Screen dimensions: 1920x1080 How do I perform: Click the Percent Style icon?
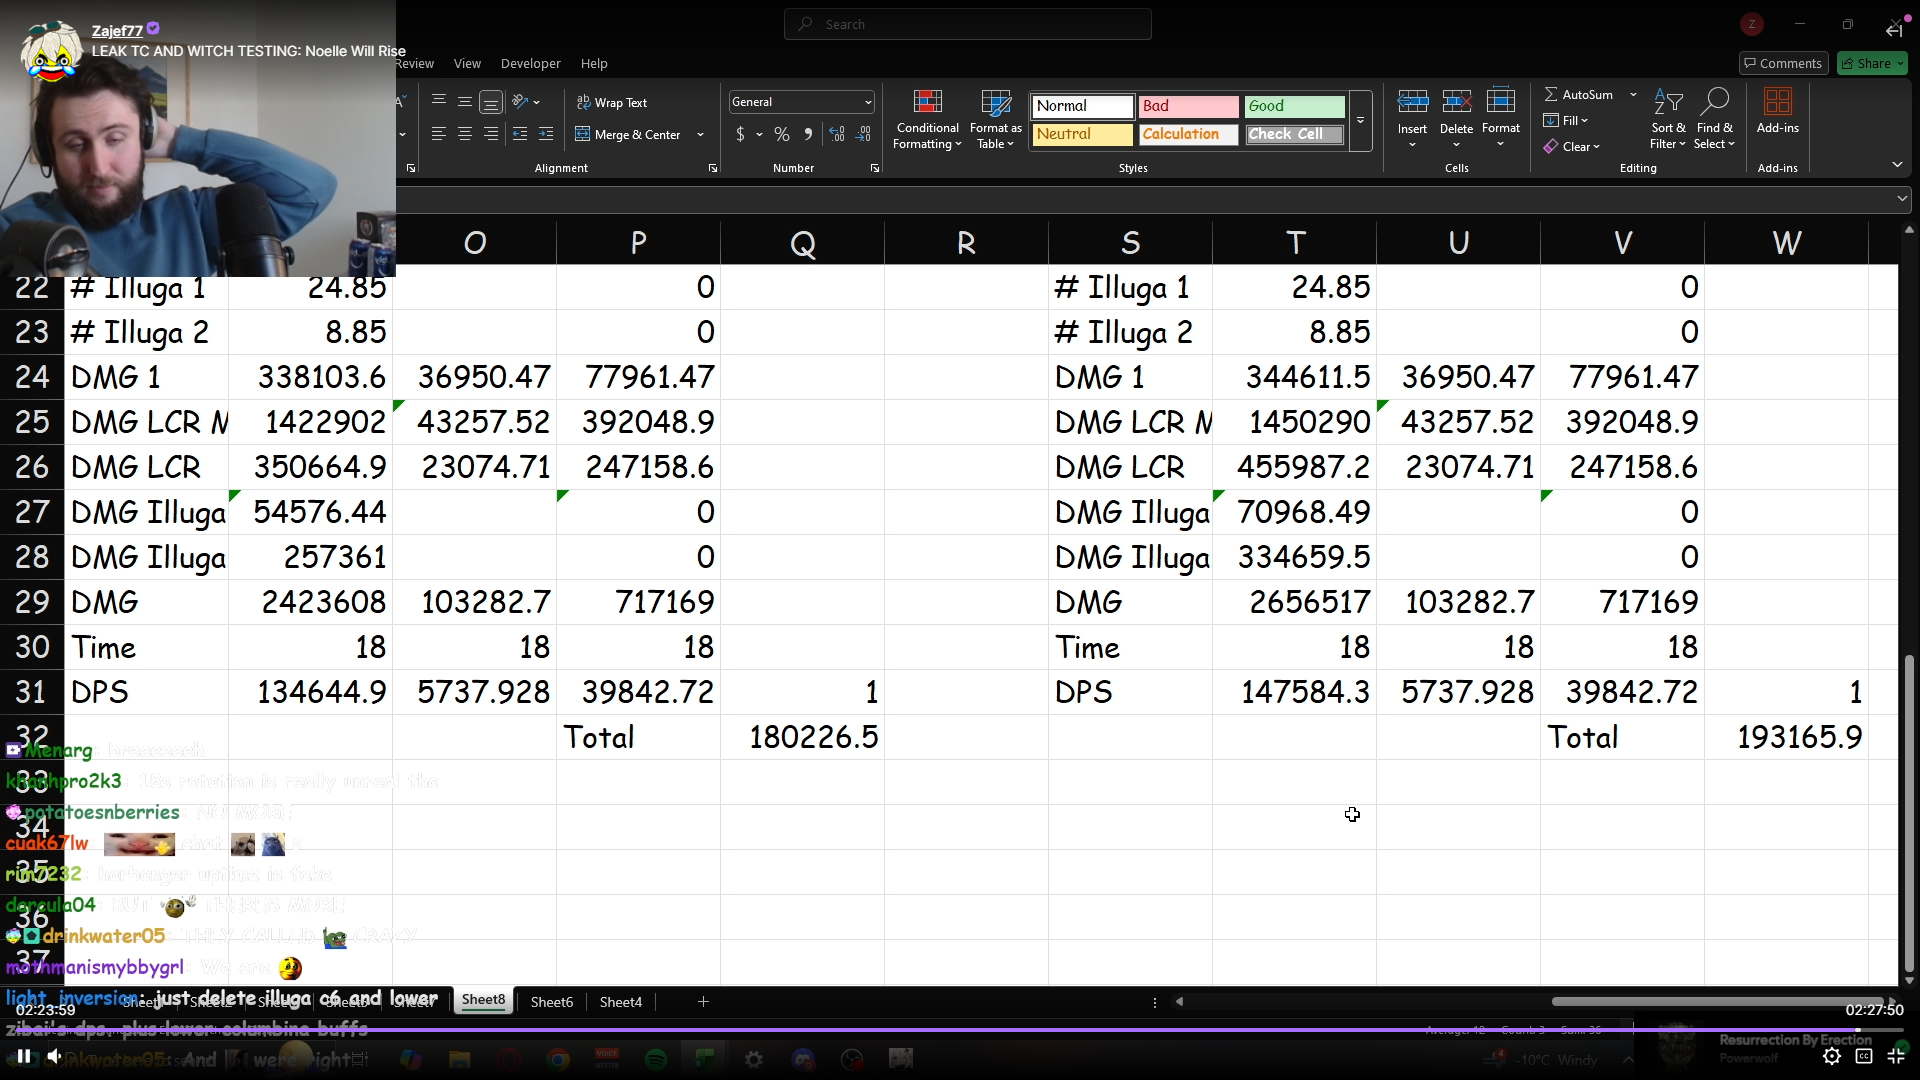[782, 134]
